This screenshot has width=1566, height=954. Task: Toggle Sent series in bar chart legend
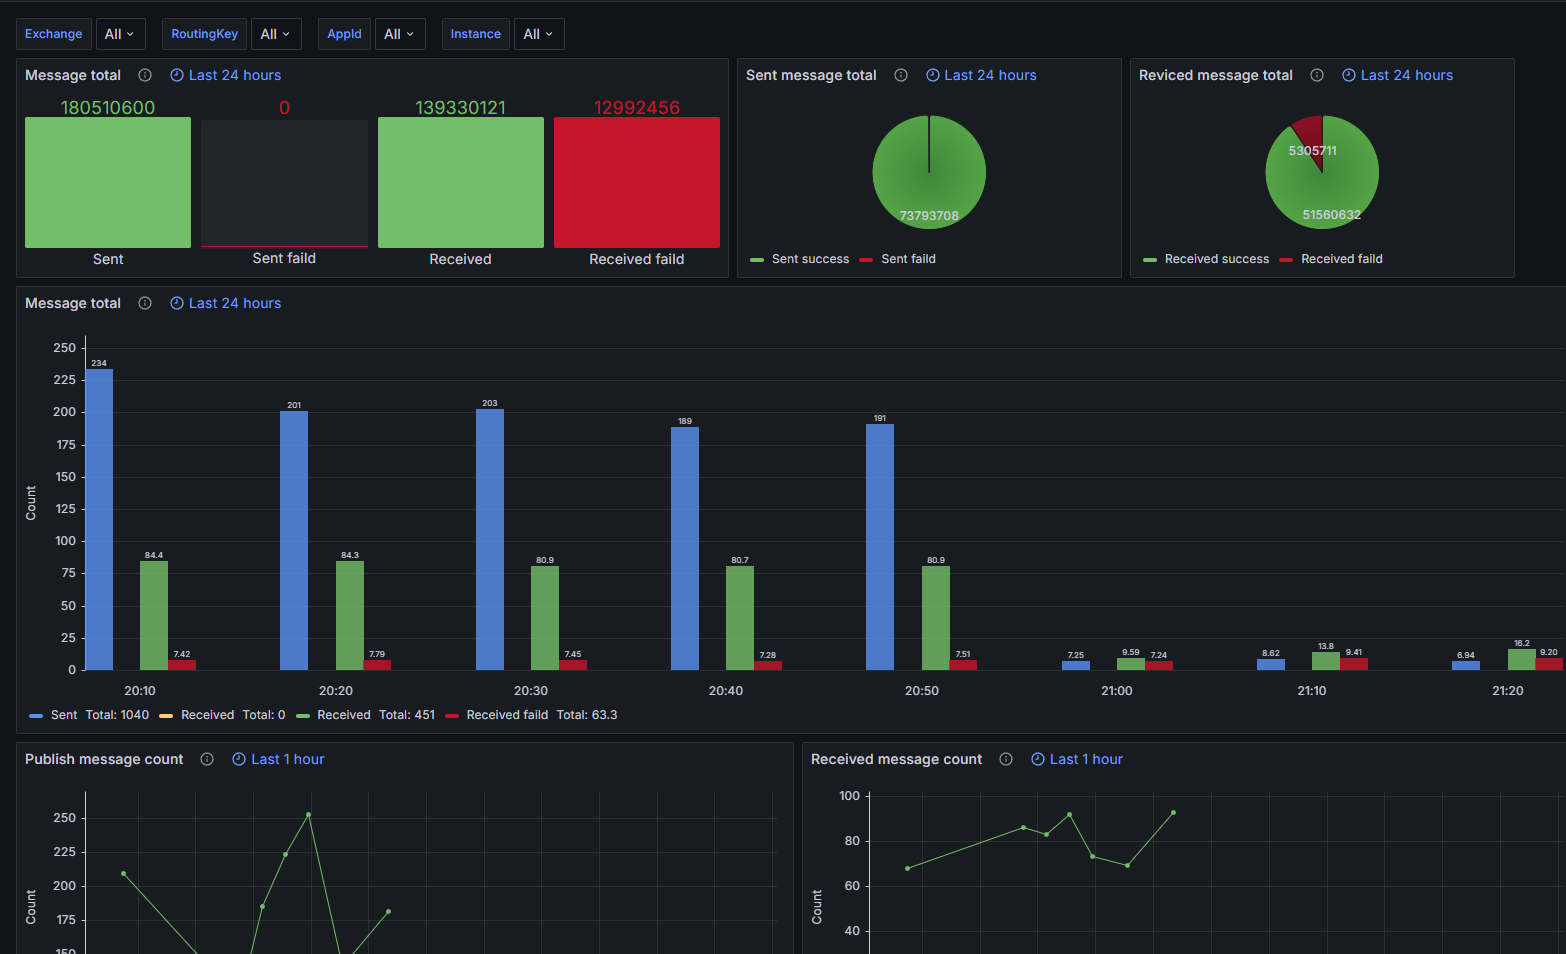(64, 715)
